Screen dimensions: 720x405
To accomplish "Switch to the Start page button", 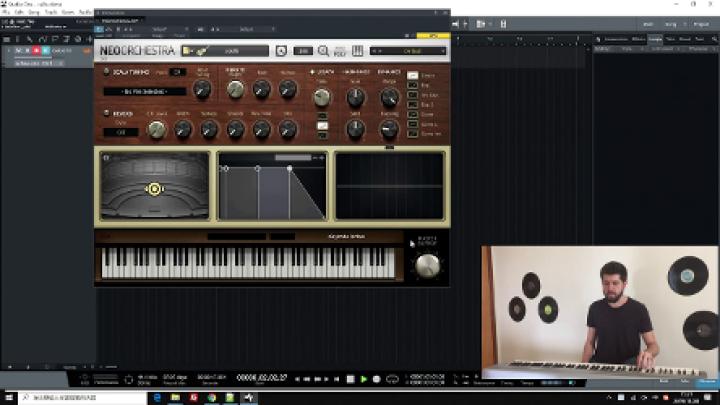I will click(x=648, y=24).
